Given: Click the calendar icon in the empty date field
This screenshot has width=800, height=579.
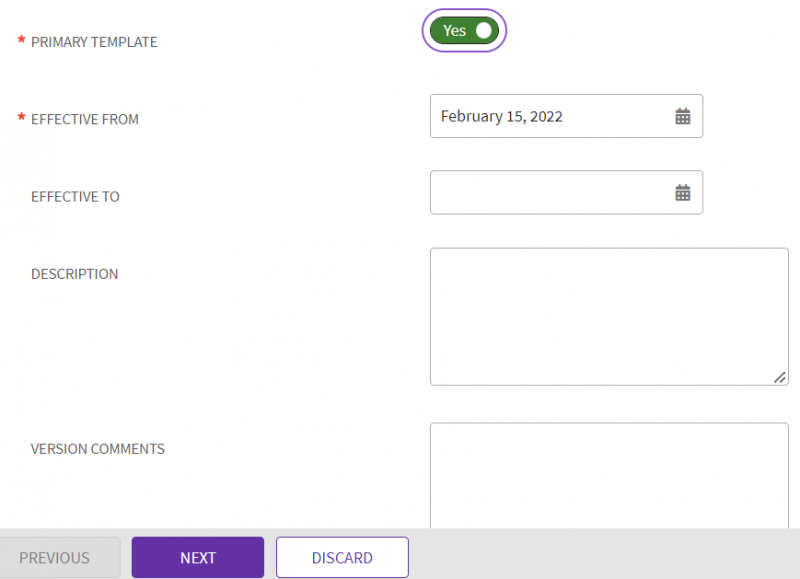Looking at the screenshot, I should 683,192.
